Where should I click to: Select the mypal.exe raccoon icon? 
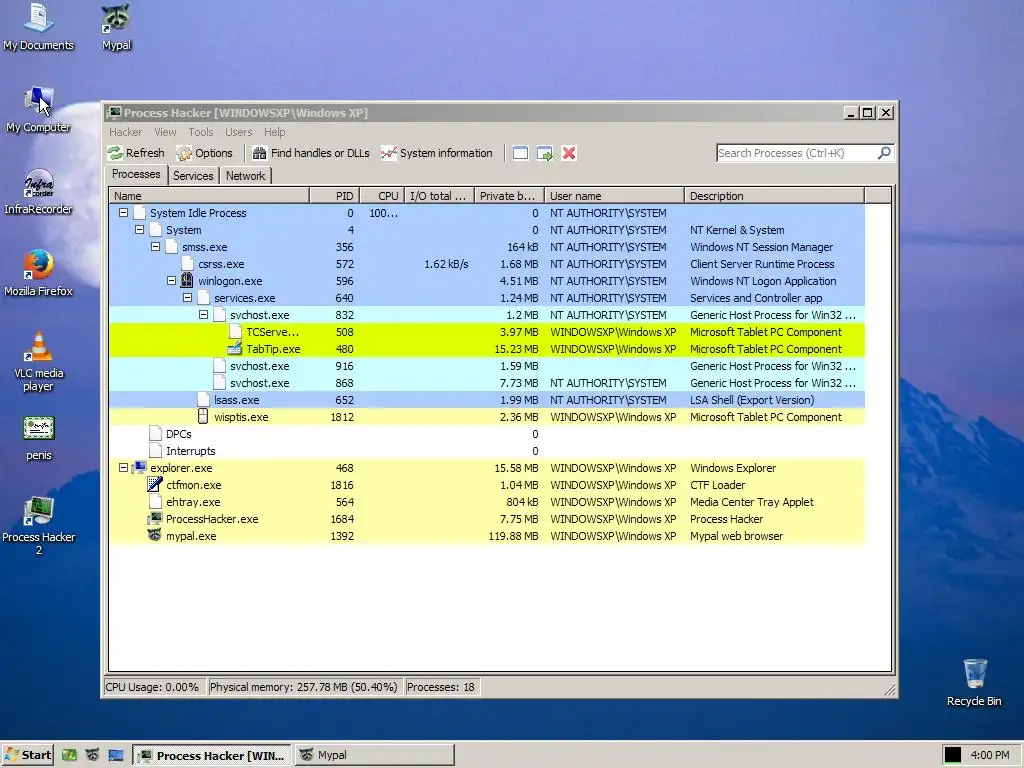155,536
